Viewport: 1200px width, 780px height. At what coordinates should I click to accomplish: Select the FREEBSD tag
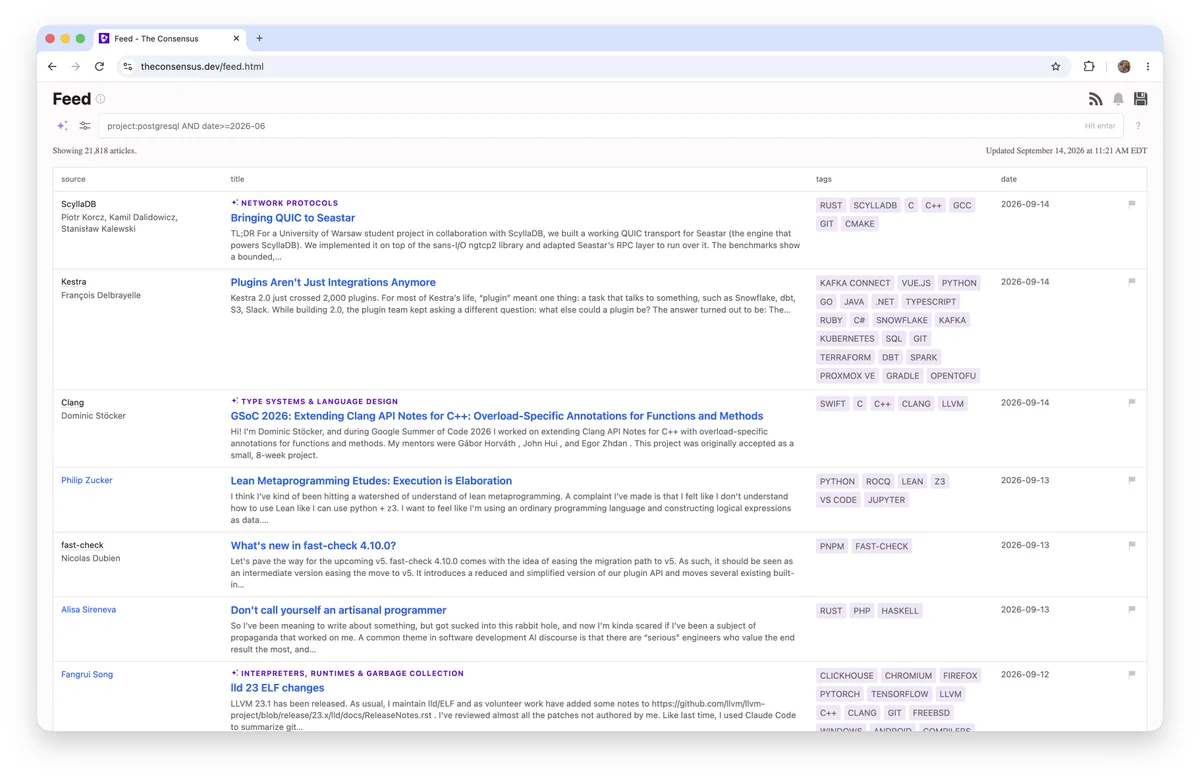[931, 713]
